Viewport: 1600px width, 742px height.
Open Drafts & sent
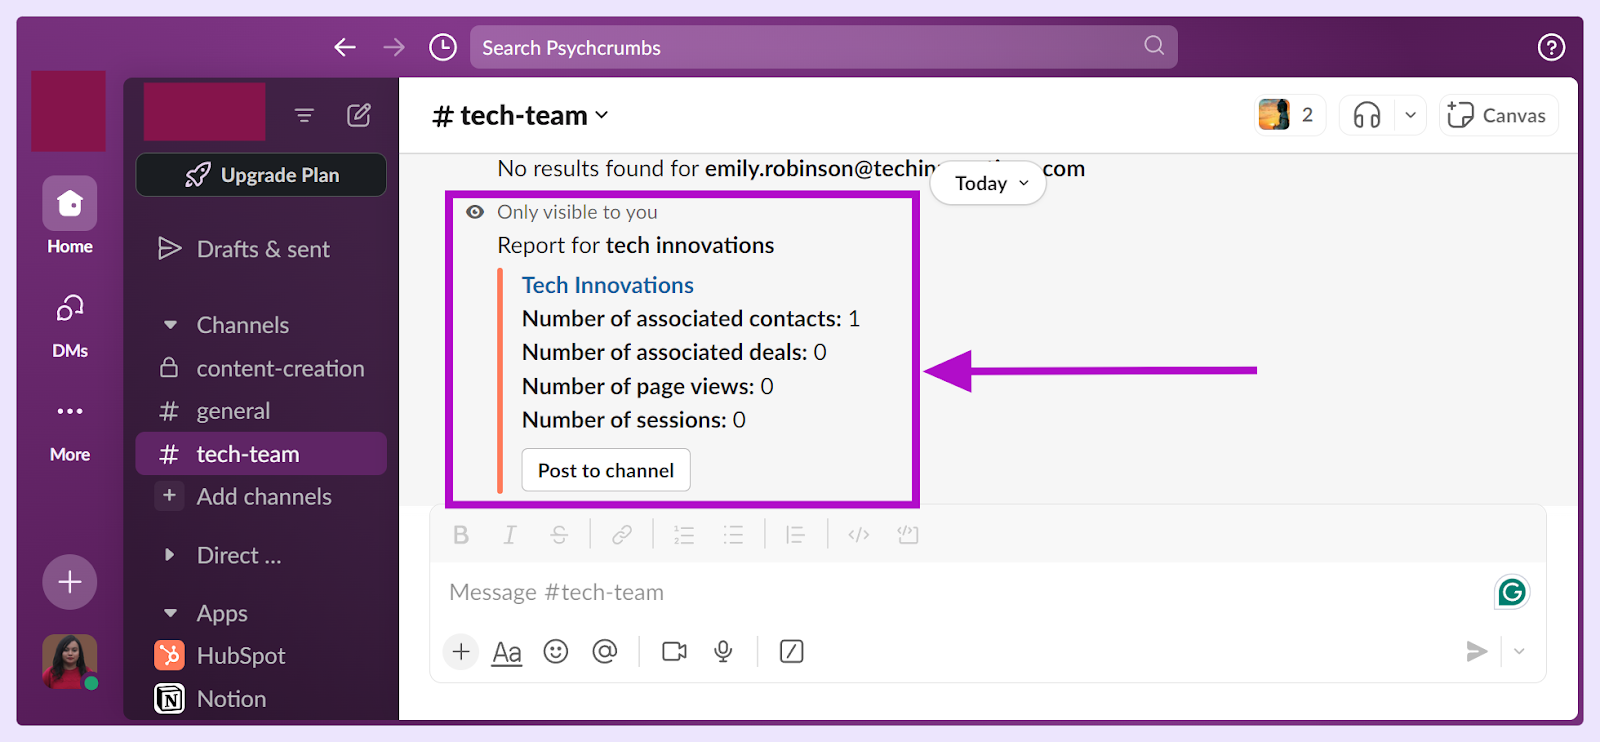261,249
